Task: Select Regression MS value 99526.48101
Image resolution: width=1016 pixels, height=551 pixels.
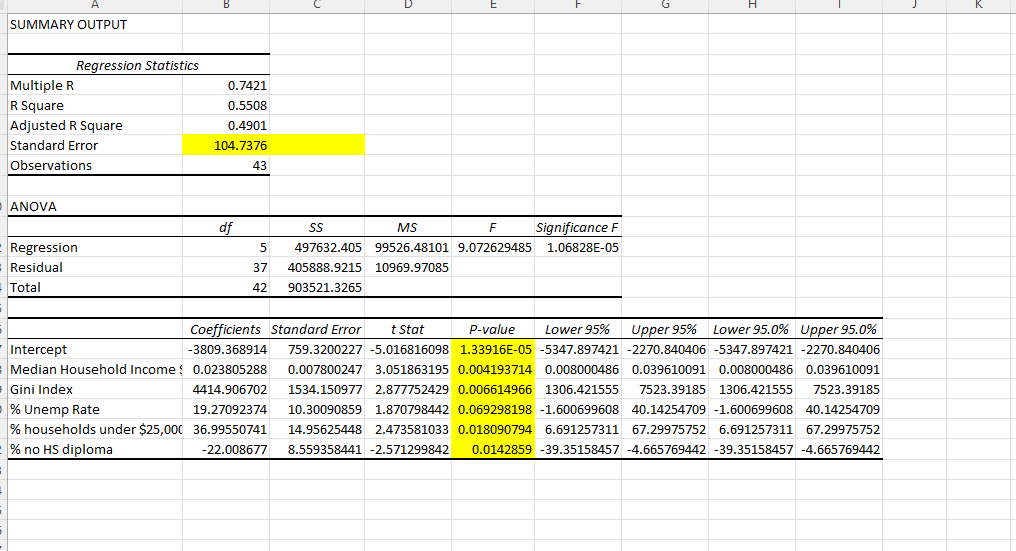Action: tap(408, 248)
